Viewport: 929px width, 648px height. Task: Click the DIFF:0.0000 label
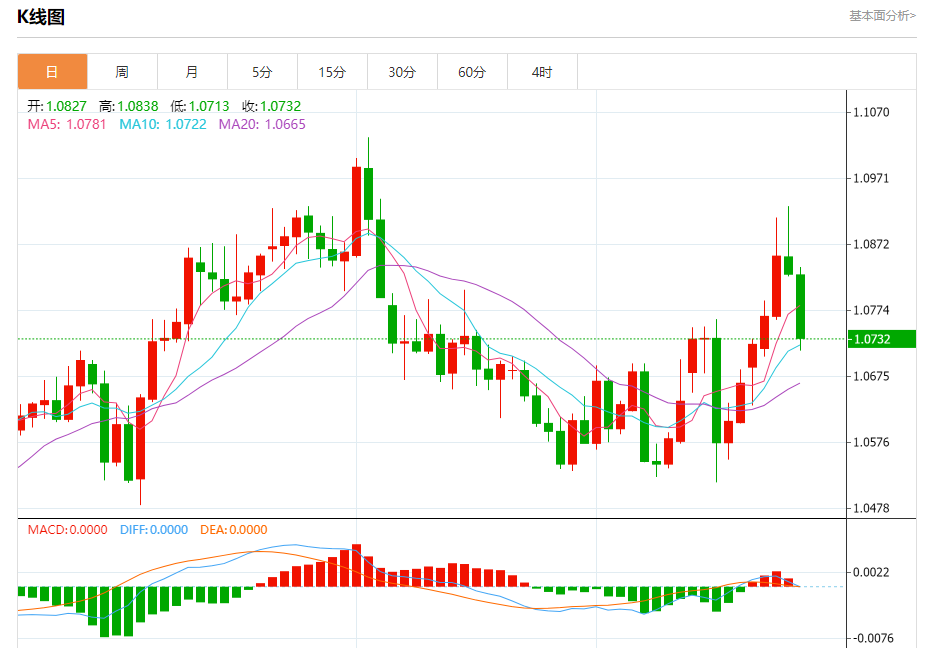pos(153,530)
